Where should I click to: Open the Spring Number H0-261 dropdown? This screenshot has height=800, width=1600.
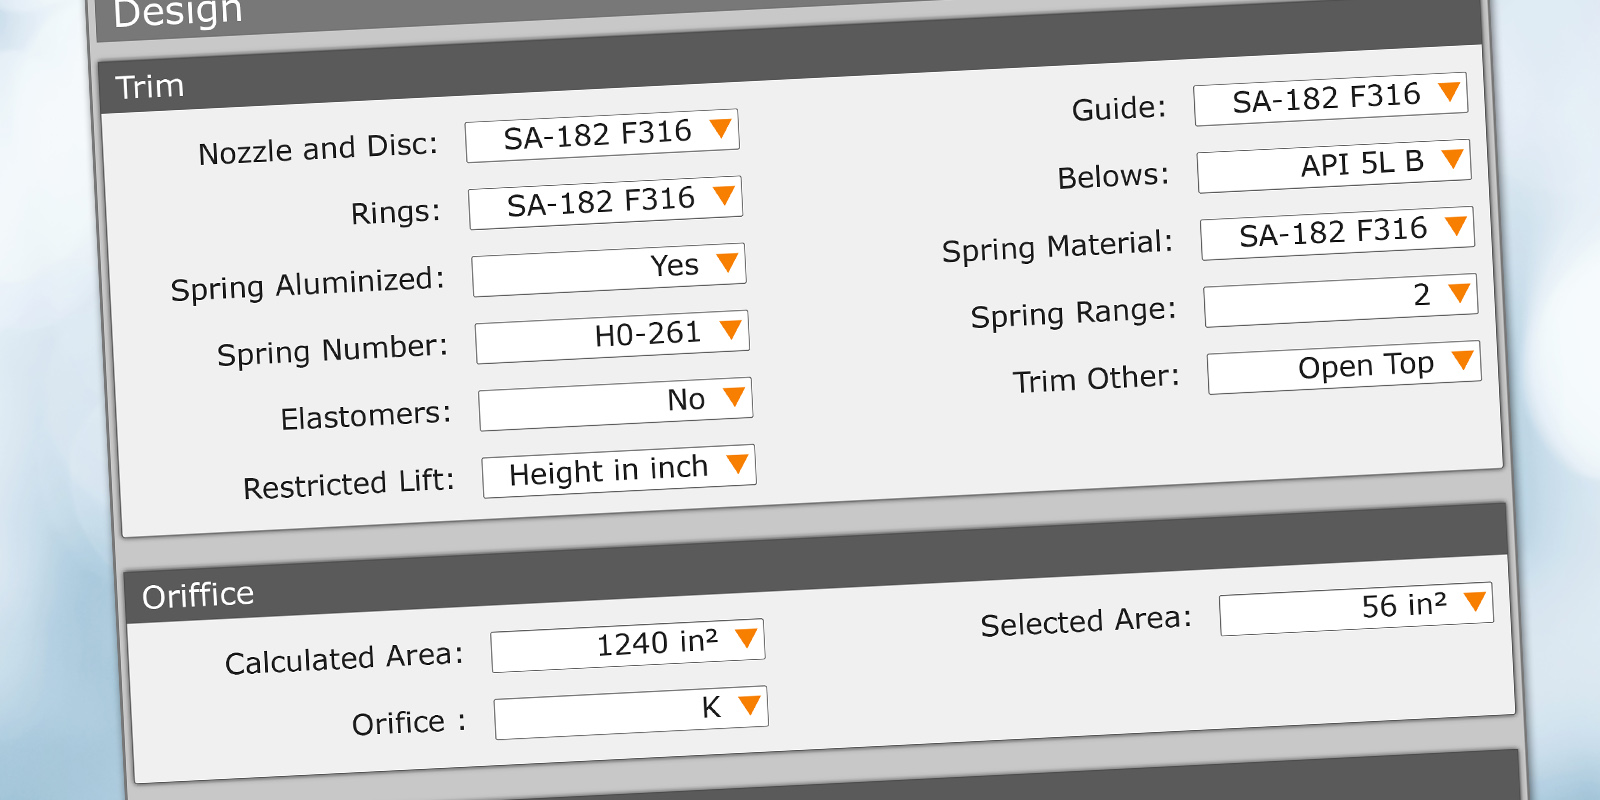coord(731,329)
